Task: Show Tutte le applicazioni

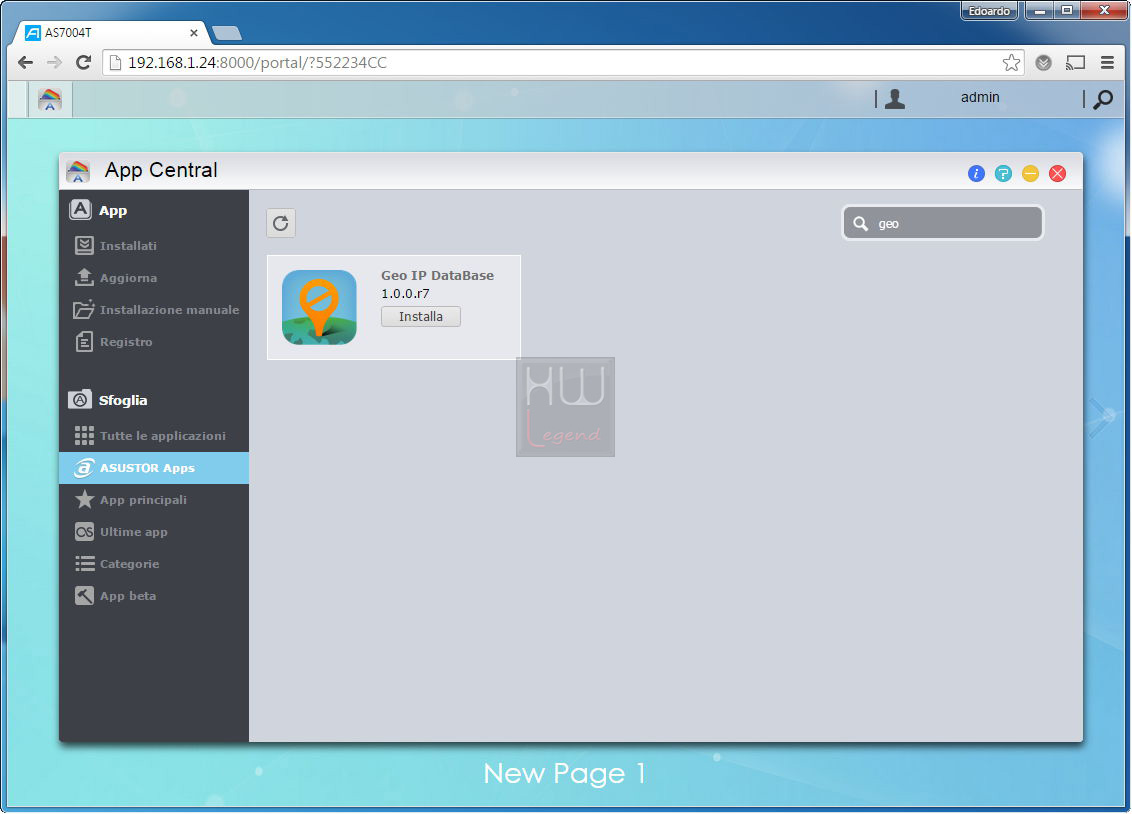Action: pyautogui.click(x=154, y=436)
